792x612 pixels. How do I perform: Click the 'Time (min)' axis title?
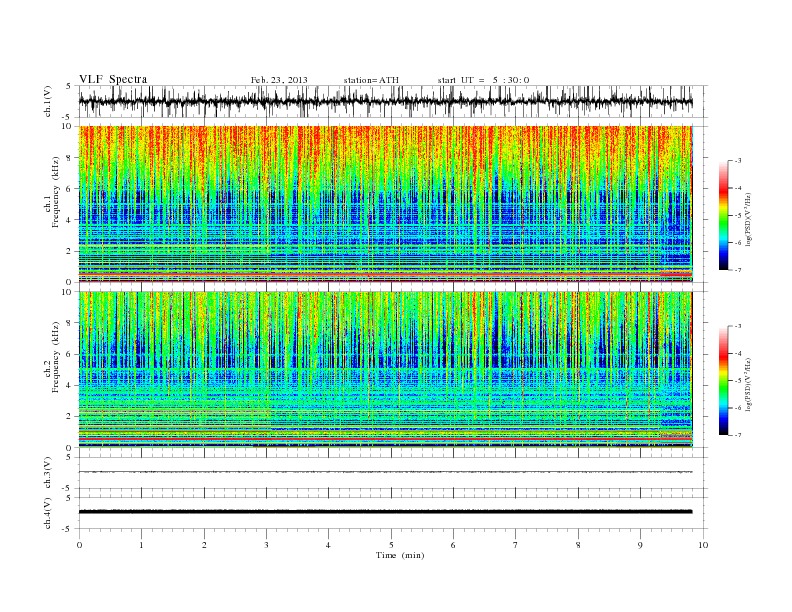400,555
